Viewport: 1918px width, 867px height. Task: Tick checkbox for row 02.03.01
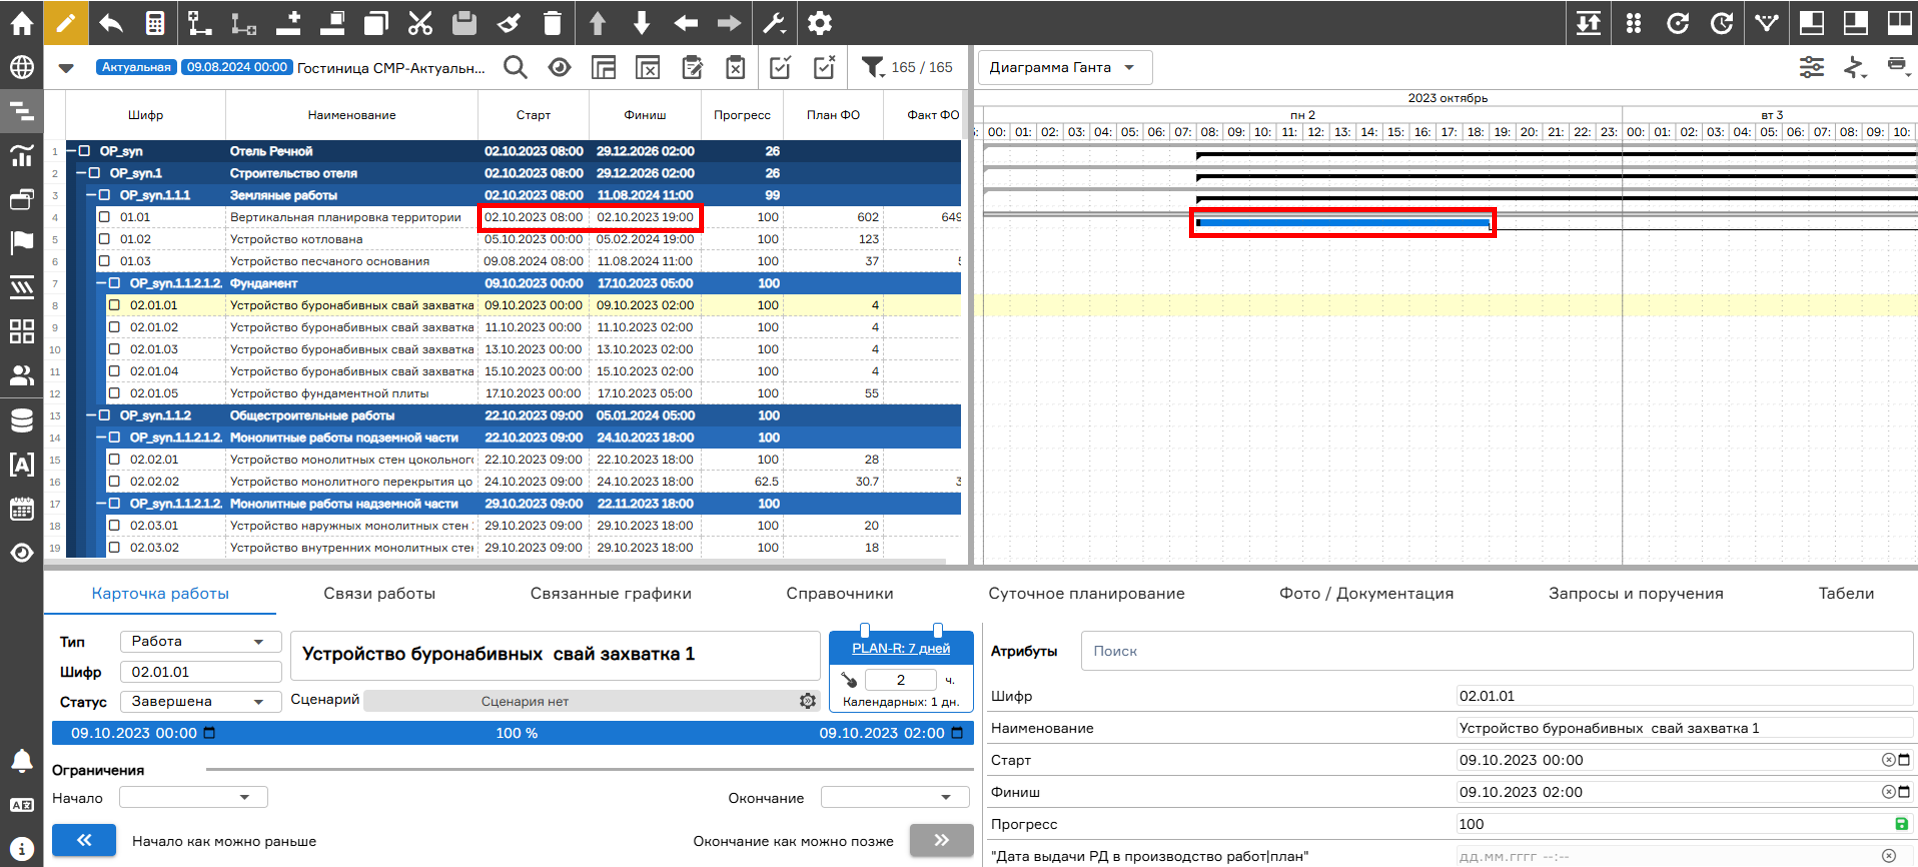tap(114, 525)
